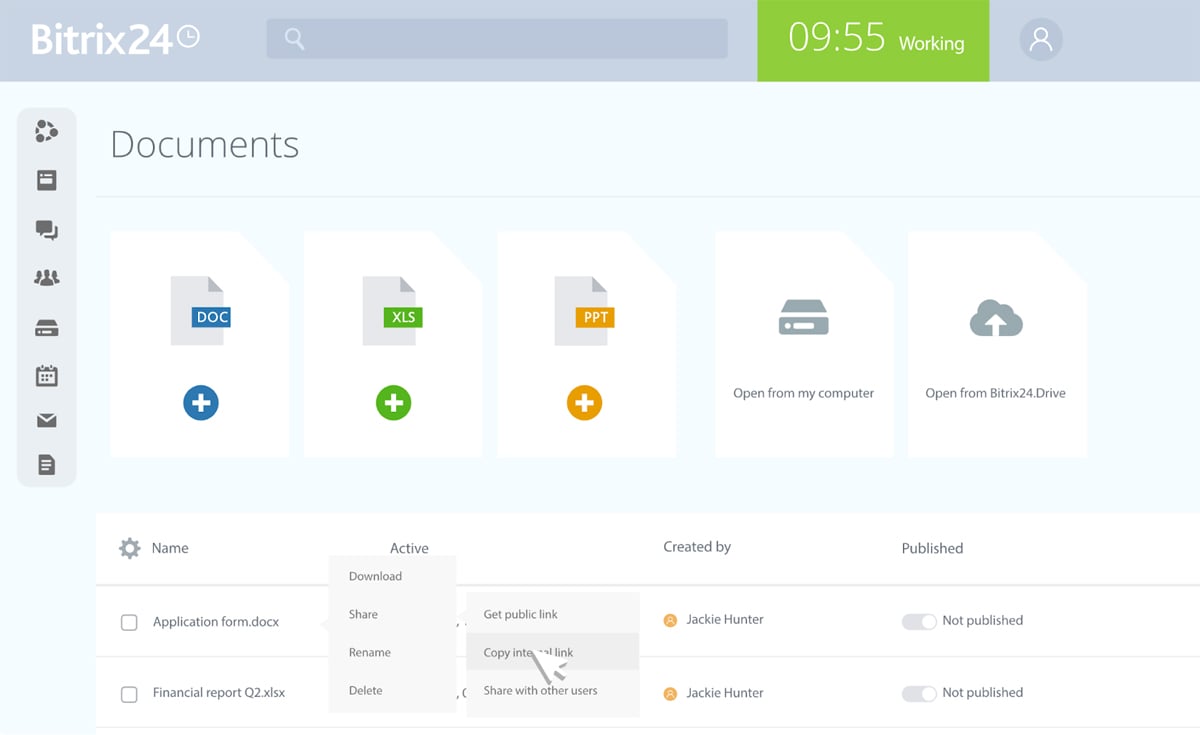The height and width of the screenshot is (735, 1200).
Task: Create a new DOC document
Action: point(200,402)
